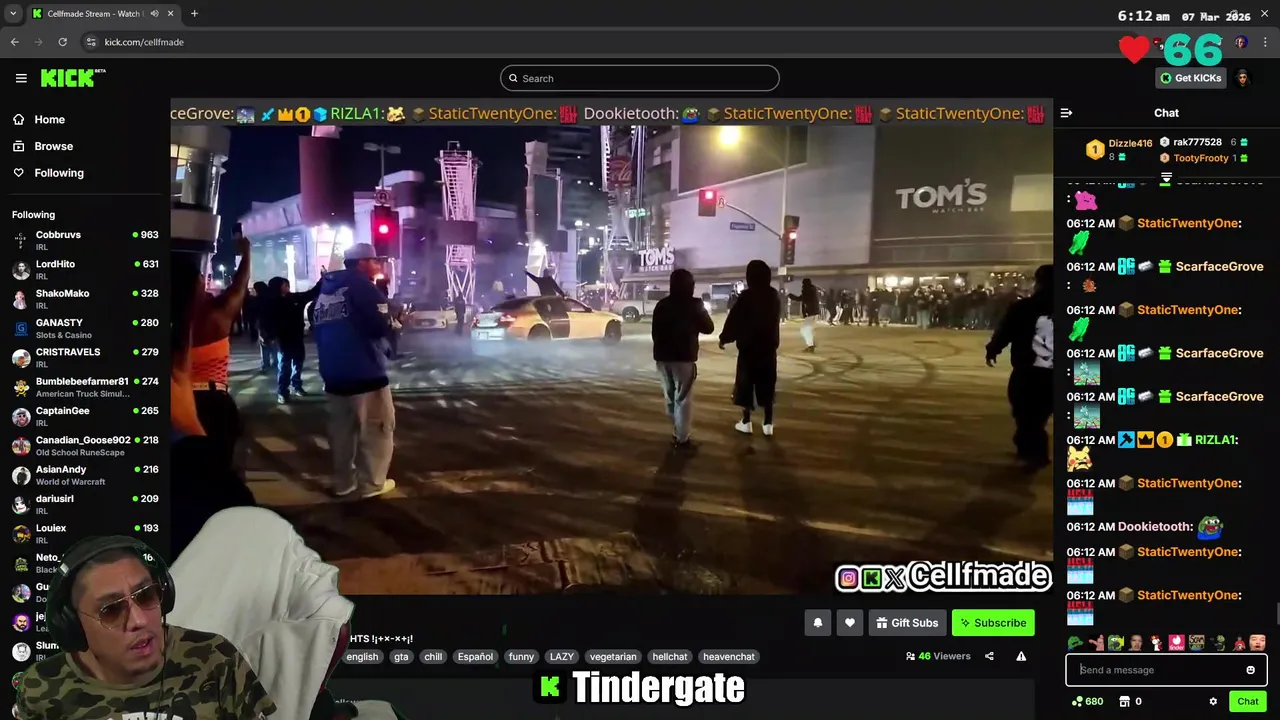Reload the kick.com page
This screenshot has width=1280, height=720.
[62, 42]
